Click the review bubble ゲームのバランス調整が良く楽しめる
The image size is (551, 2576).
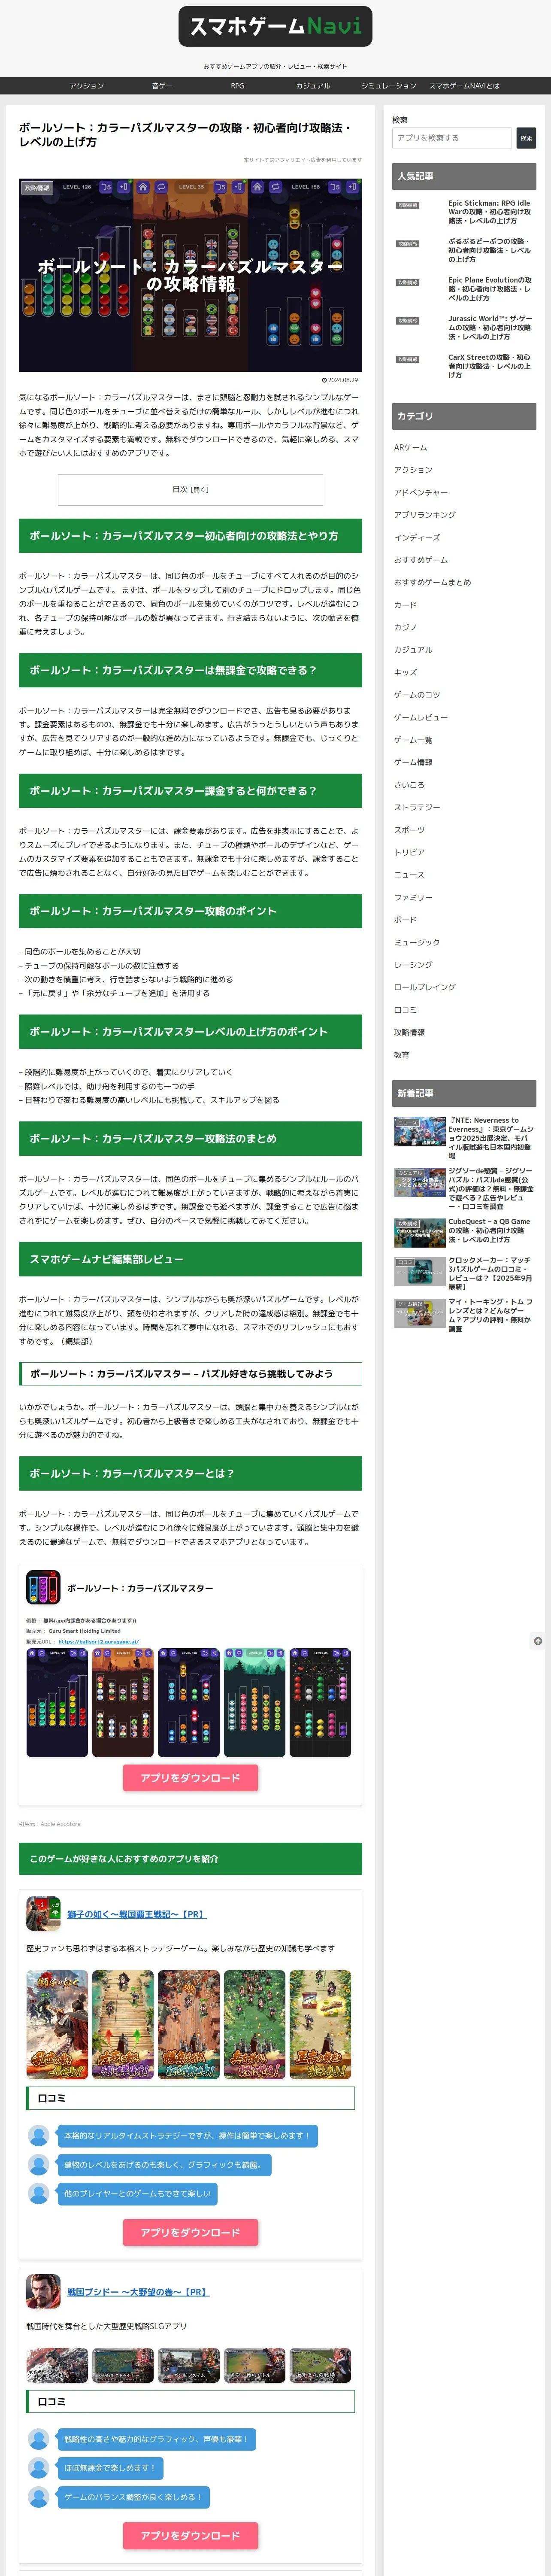(133, 2496)
